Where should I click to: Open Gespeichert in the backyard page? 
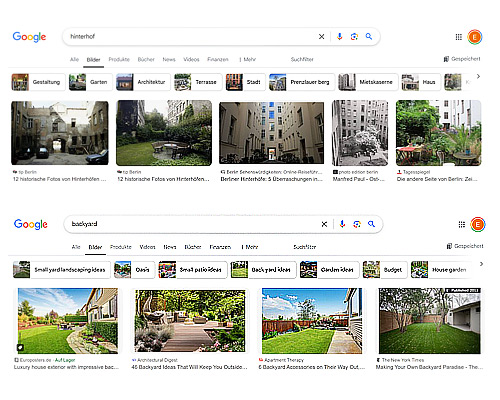(x=465, y=246)
